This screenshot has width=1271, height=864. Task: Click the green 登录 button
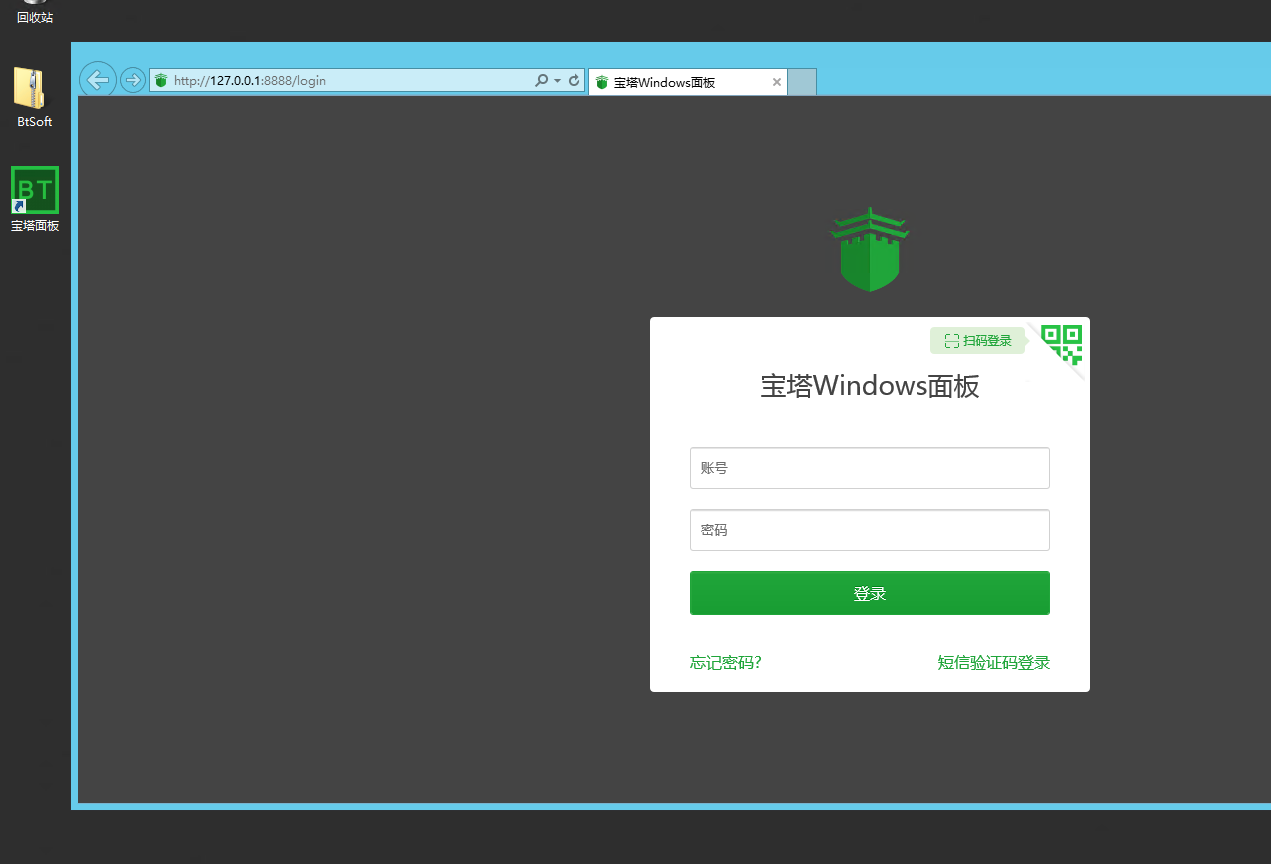tap(870, 593)
